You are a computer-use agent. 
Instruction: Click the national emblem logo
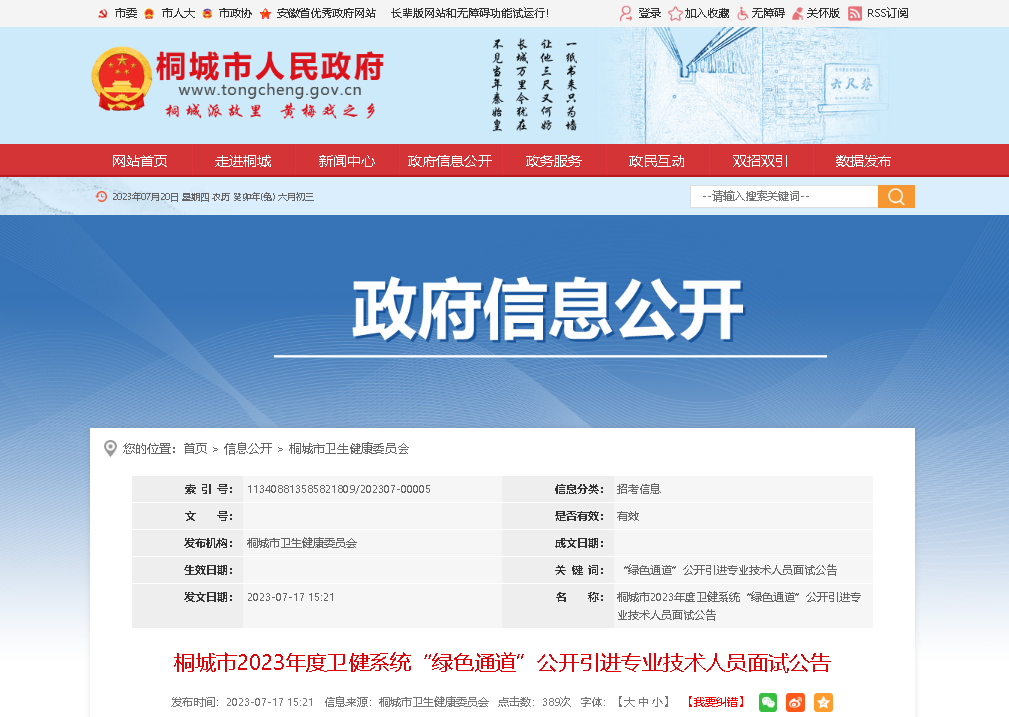click(122, 79)
